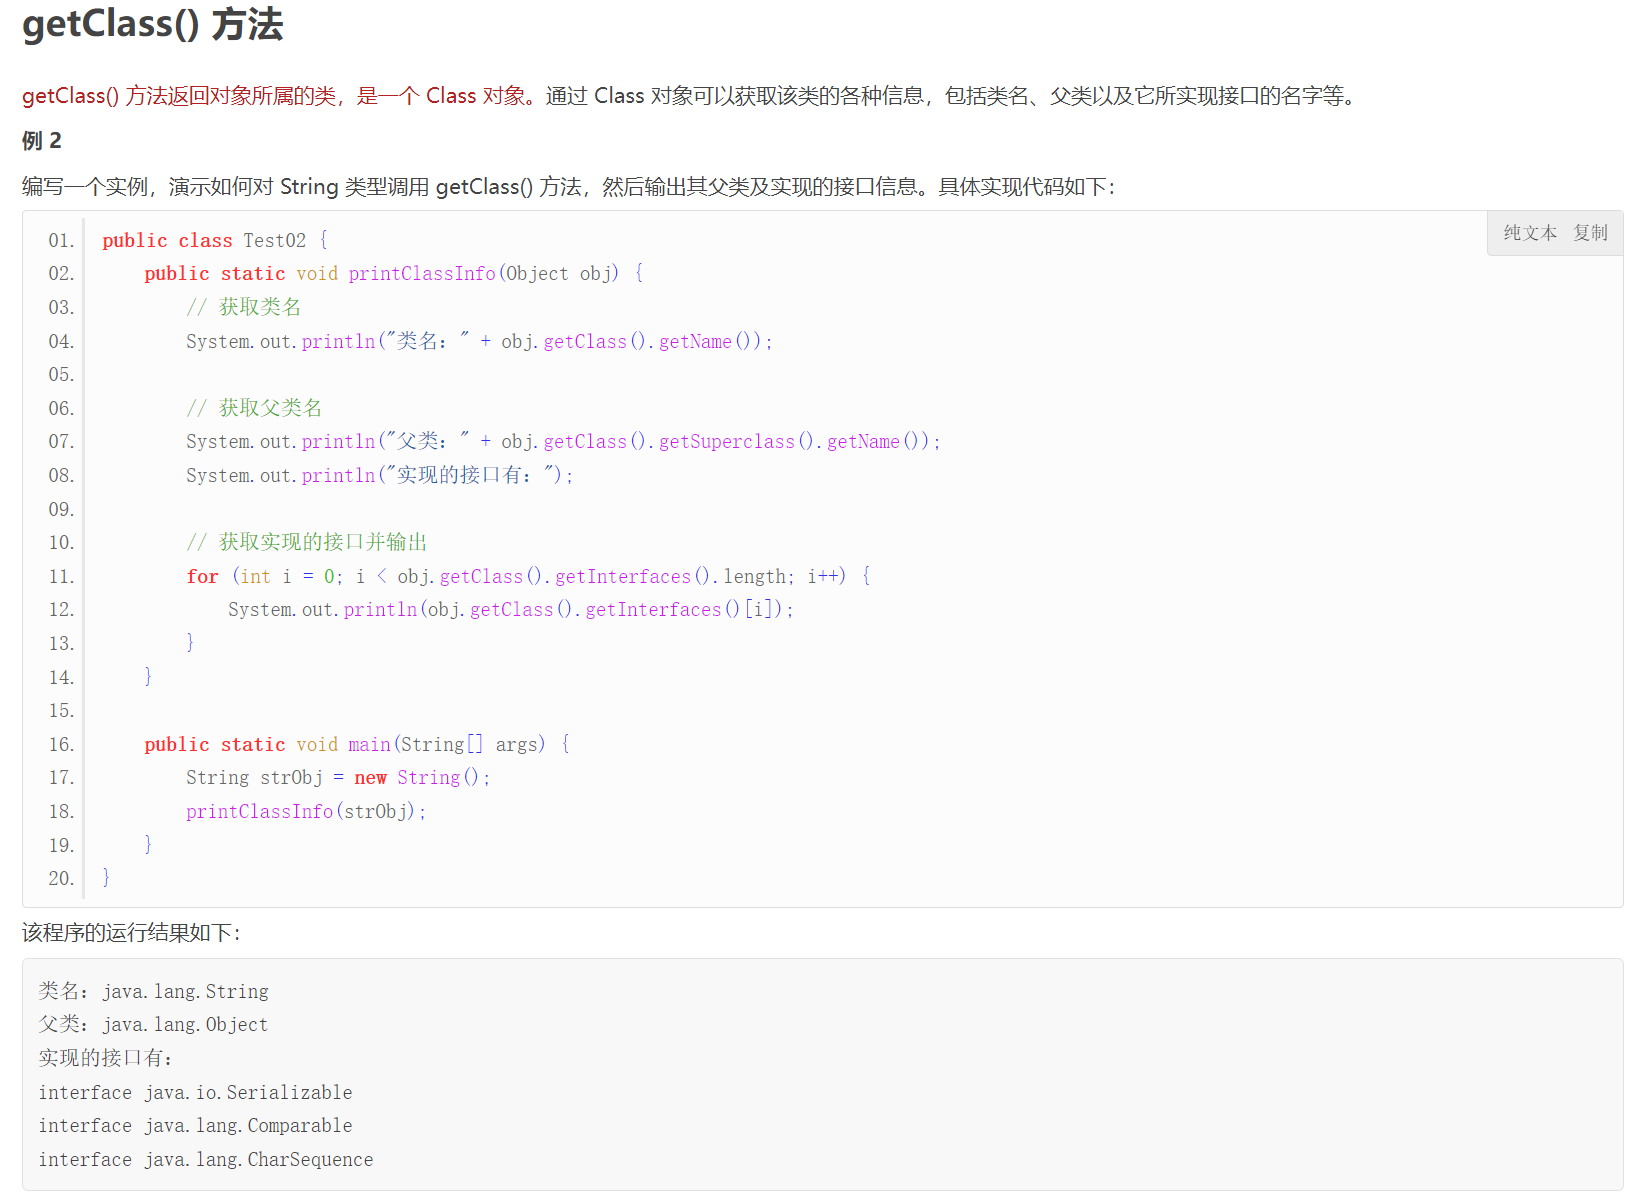Click the comment '// 获取类名'

point(243,307)
